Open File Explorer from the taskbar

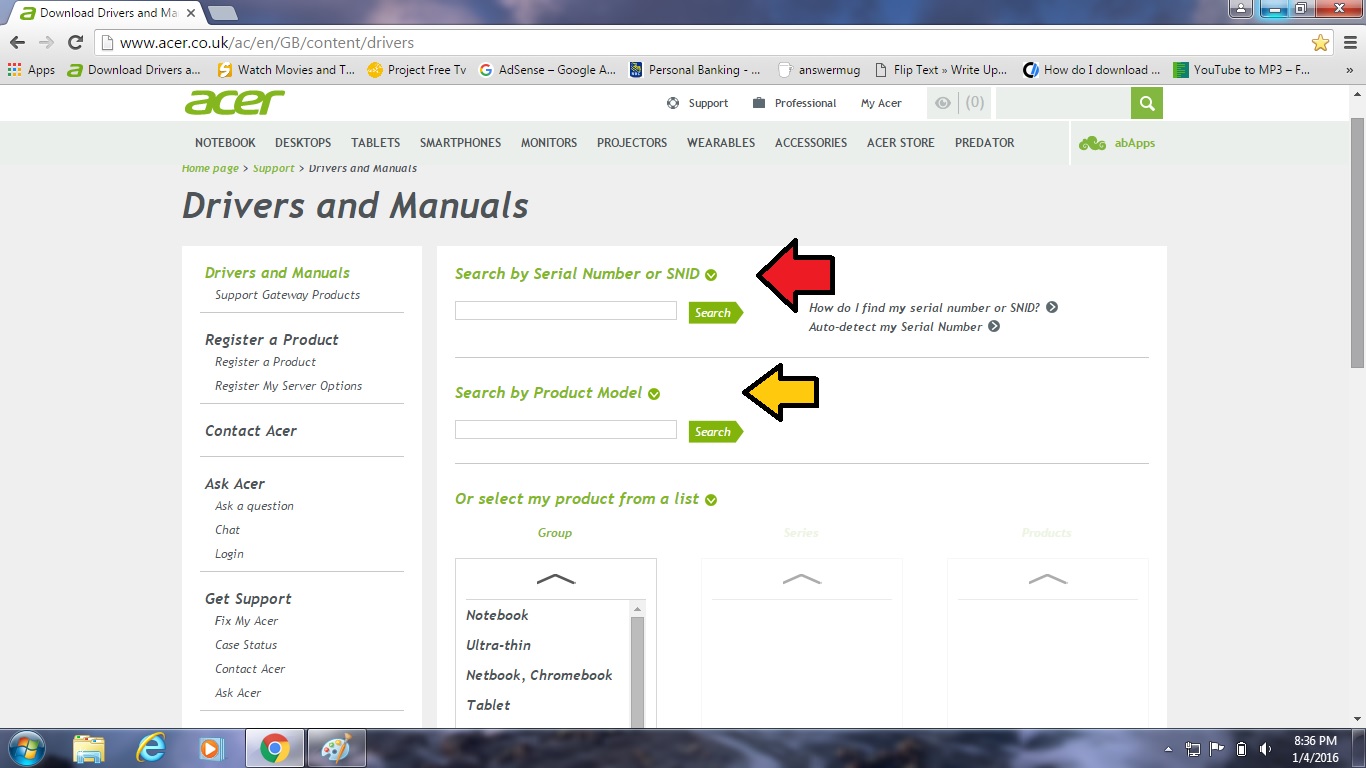coord(89,748)
